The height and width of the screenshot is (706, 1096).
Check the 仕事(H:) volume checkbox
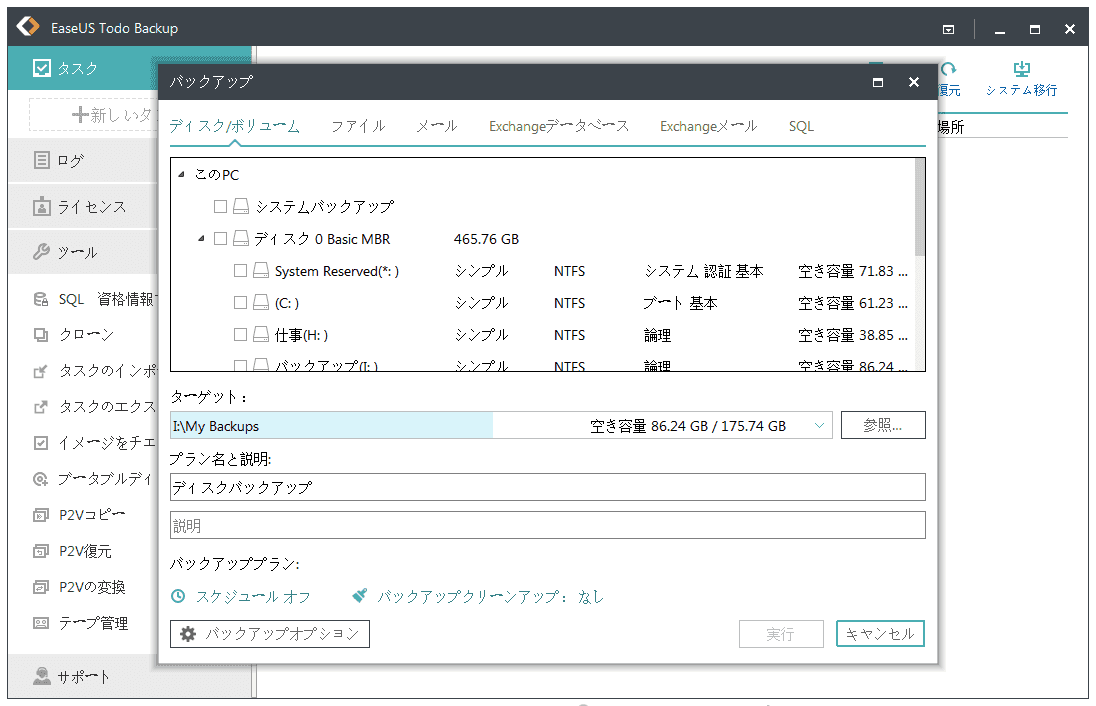click(240, 335)
